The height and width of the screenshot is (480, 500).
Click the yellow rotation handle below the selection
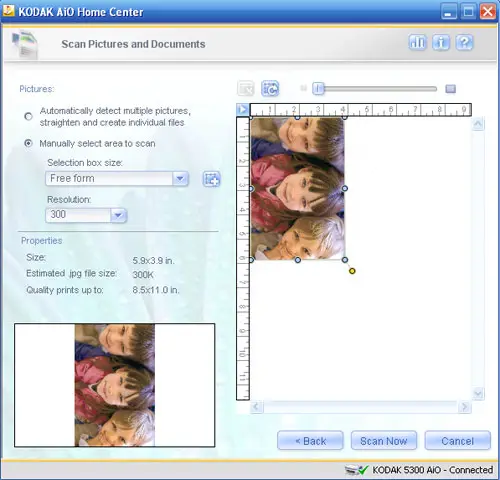pos(352,271)
